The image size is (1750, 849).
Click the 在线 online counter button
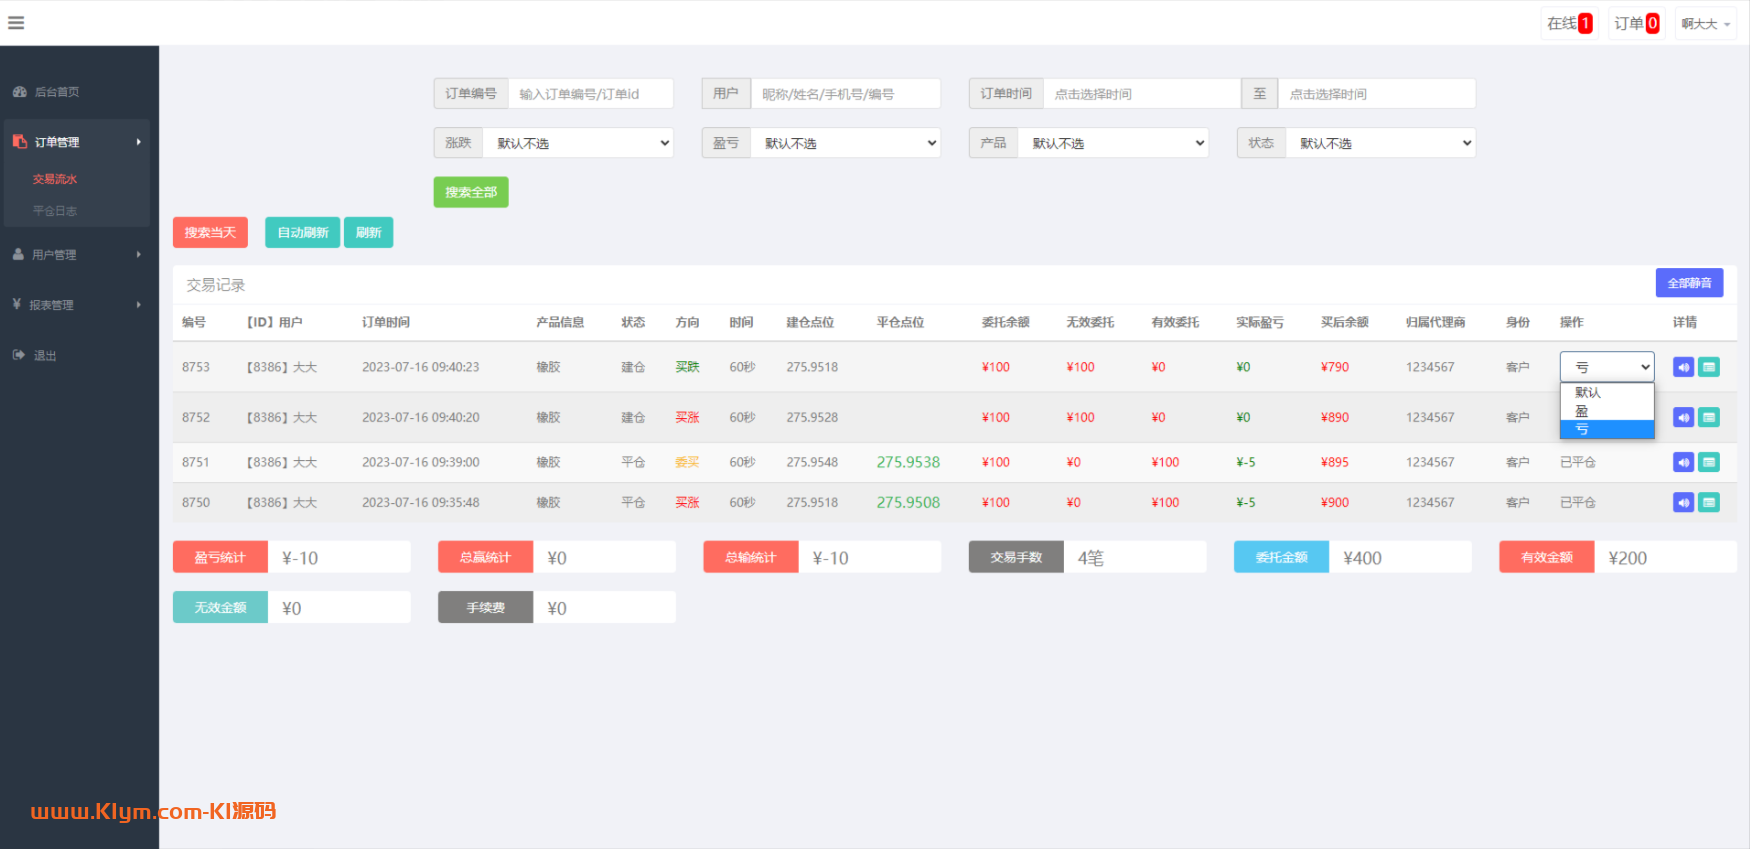pos(1569,24)
